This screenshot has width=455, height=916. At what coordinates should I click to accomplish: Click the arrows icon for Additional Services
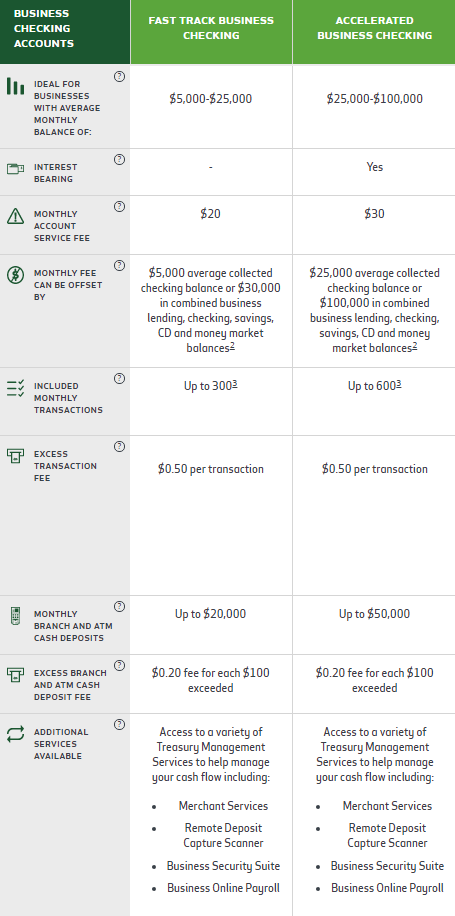pyautogui.click(x=15, y=734)
